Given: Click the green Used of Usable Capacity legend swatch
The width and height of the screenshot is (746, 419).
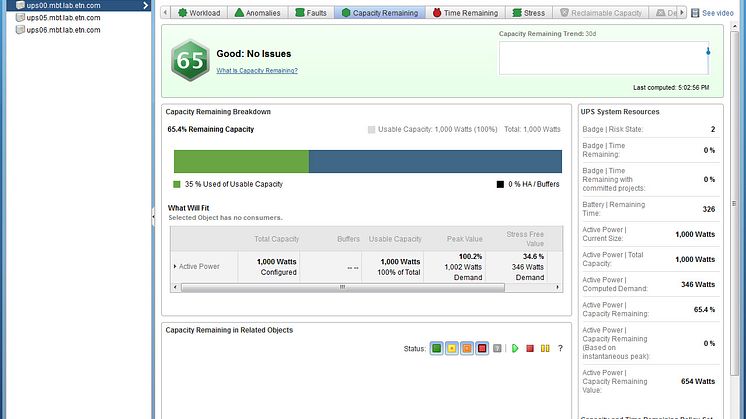Looking at the screenshot, I should [177, 184].
